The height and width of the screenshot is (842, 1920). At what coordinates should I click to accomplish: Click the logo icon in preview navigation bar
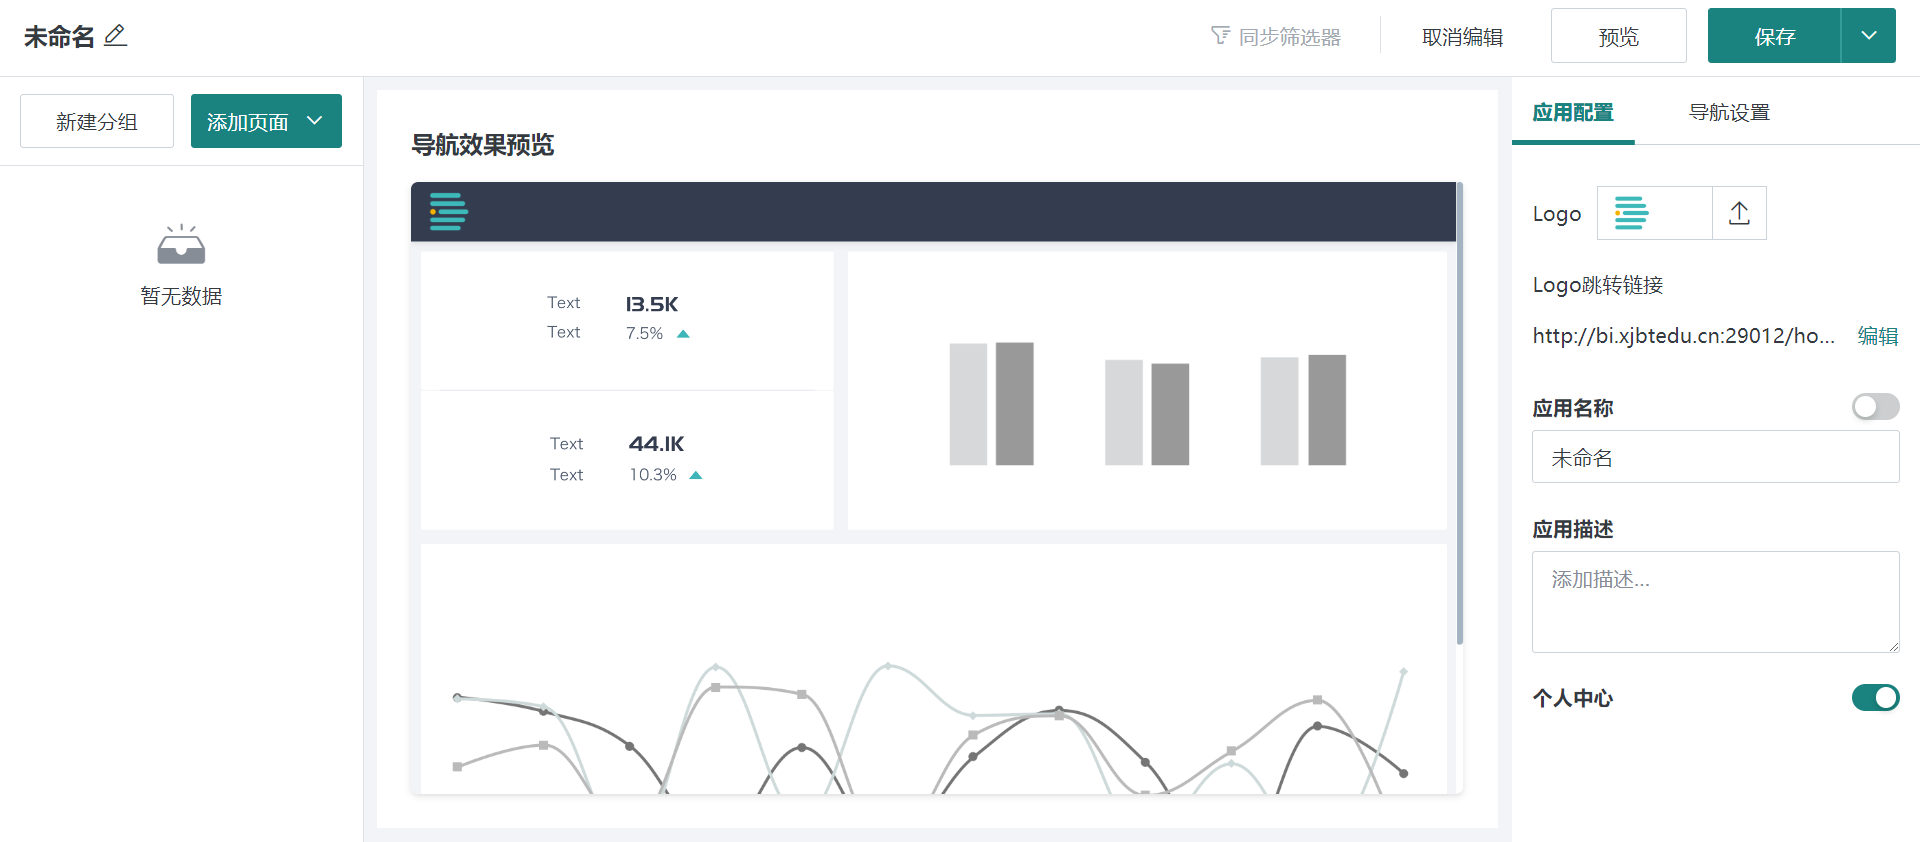coord(448,212)
